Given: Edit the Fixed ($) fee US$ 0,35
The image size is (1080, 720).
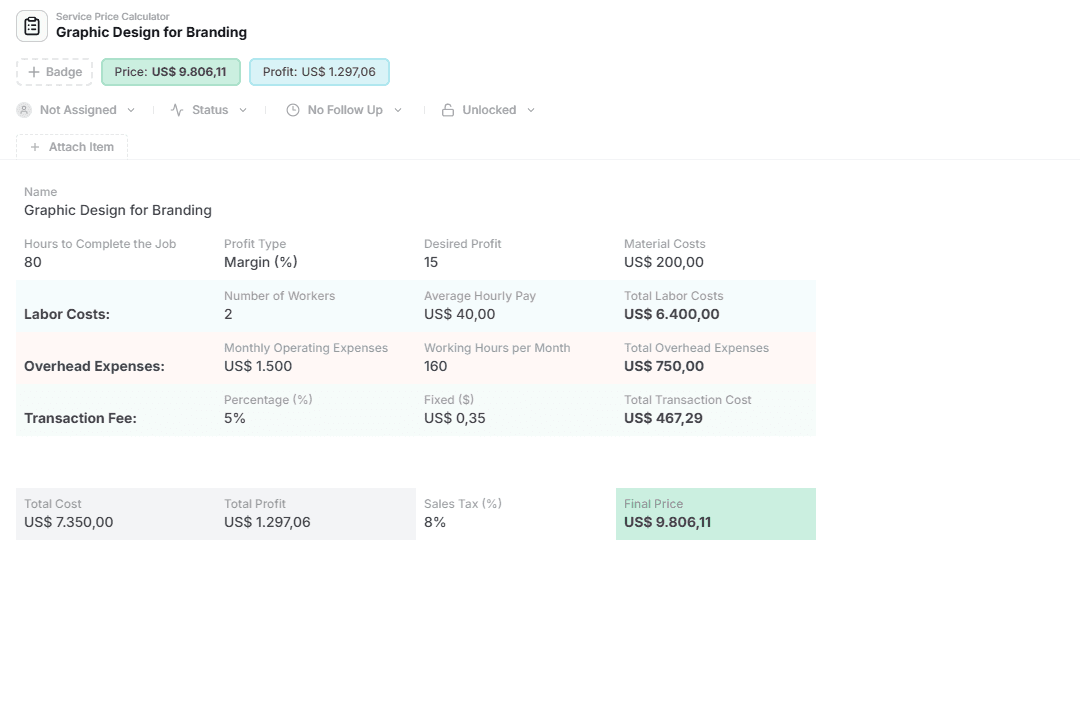Looking at the screenshot, I should click(x=455, y=418).
